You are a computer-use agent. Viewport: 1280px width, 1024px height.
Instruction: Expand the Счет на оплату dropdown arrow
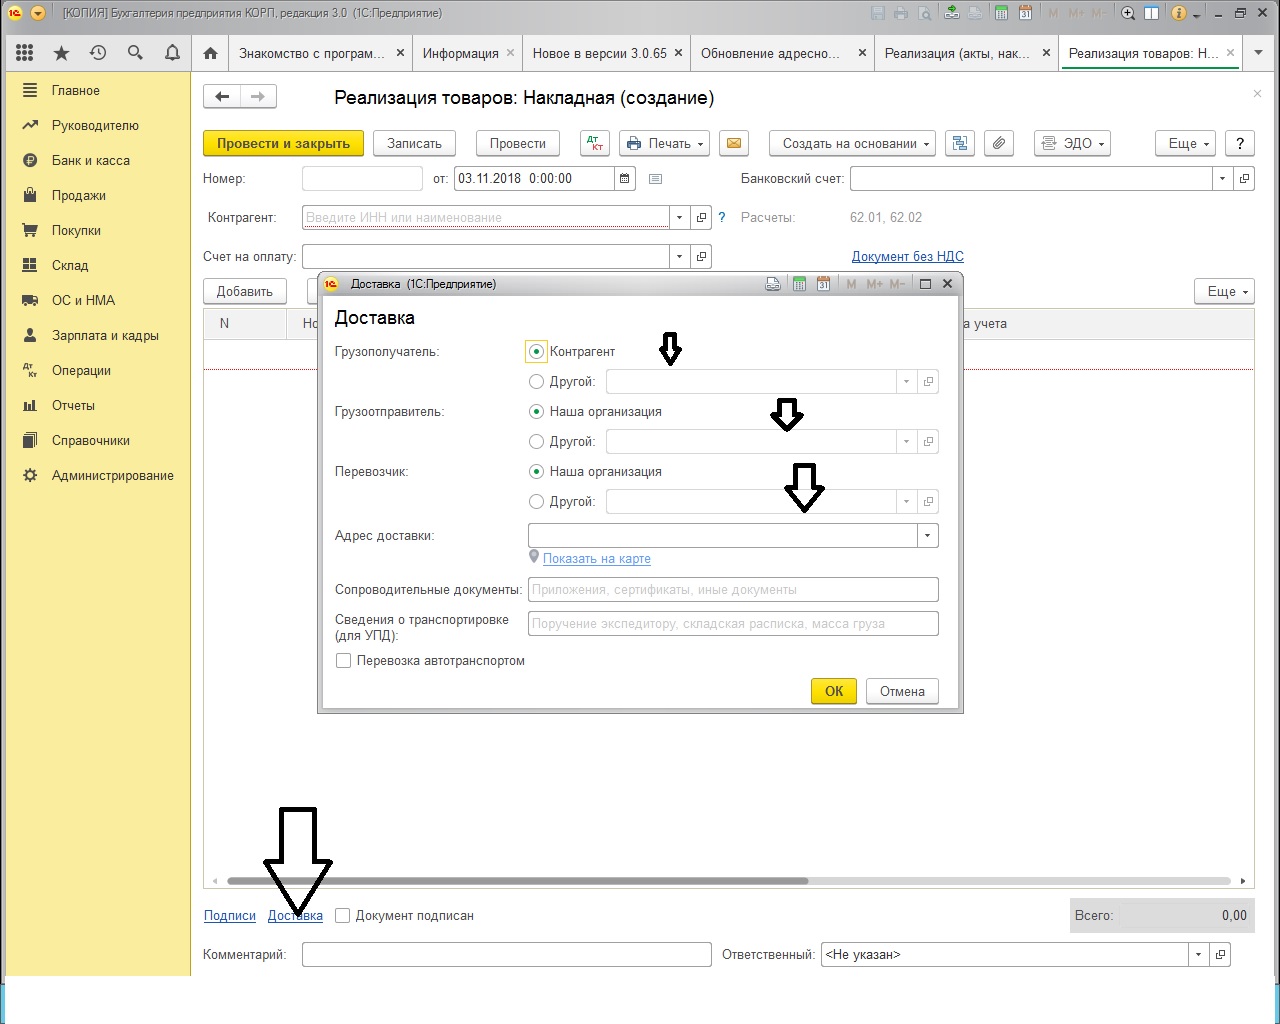[680, 256]
